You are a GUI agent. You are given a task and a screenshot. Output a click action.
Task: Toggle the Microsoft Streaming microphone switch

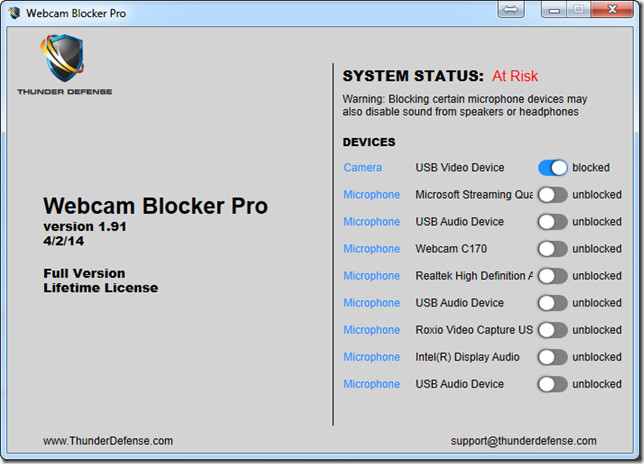[553, 195]
